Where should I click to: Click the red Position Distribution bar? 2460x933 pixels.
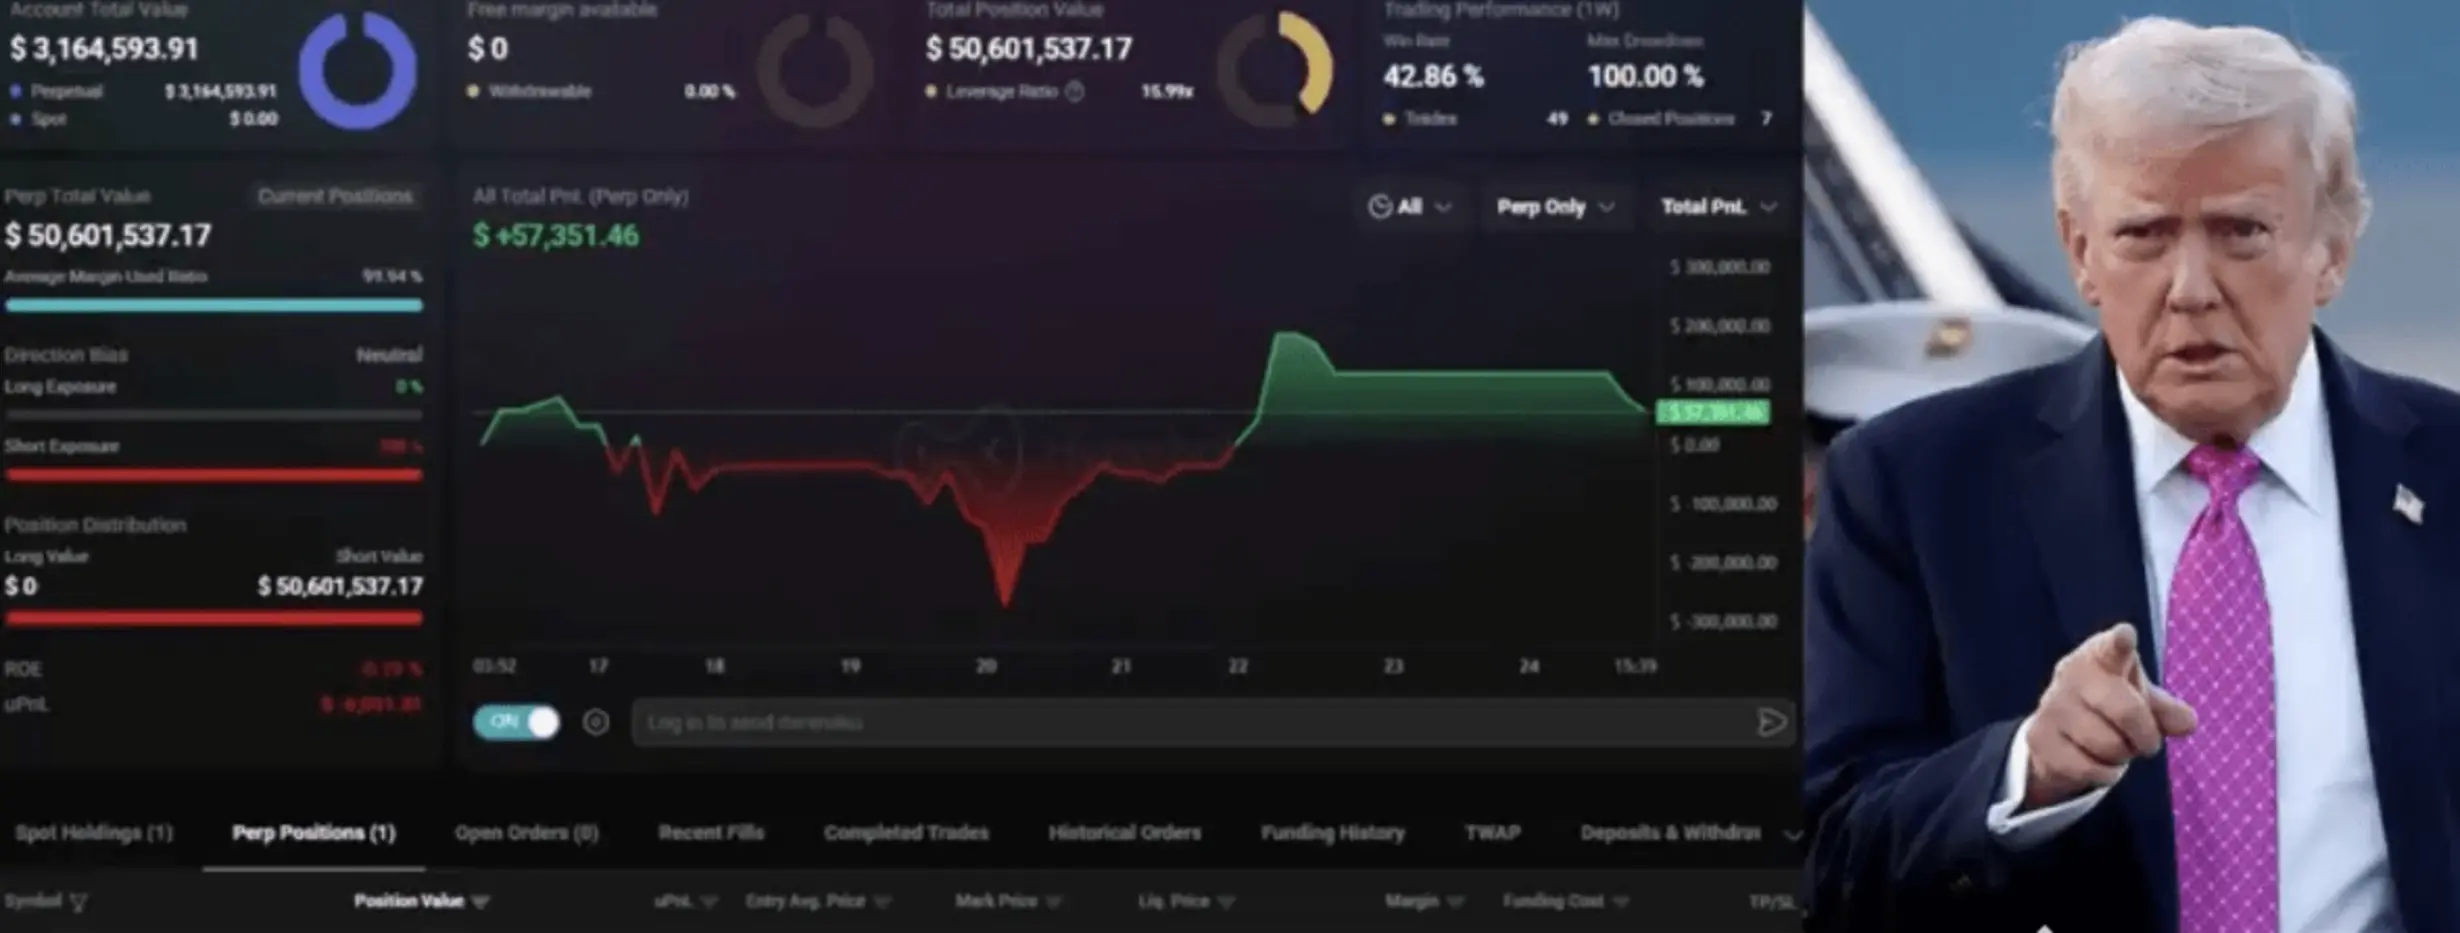(x=214, y=620)
